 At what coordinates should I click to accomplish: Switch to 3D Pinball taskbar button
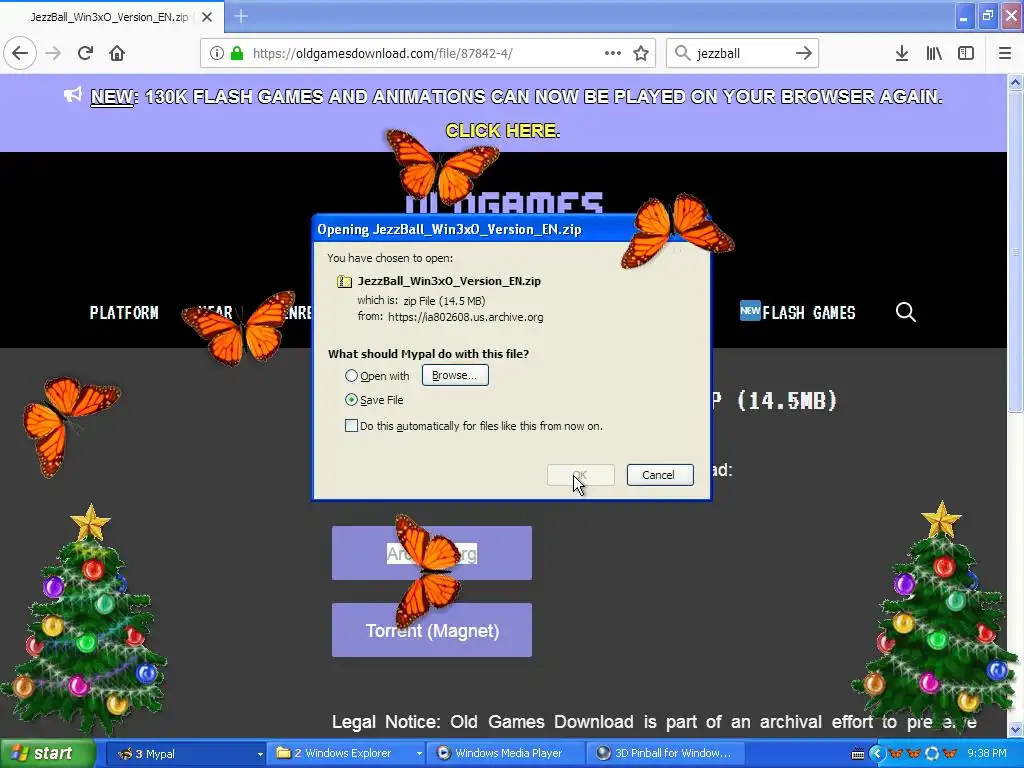[x=666, y=754]
